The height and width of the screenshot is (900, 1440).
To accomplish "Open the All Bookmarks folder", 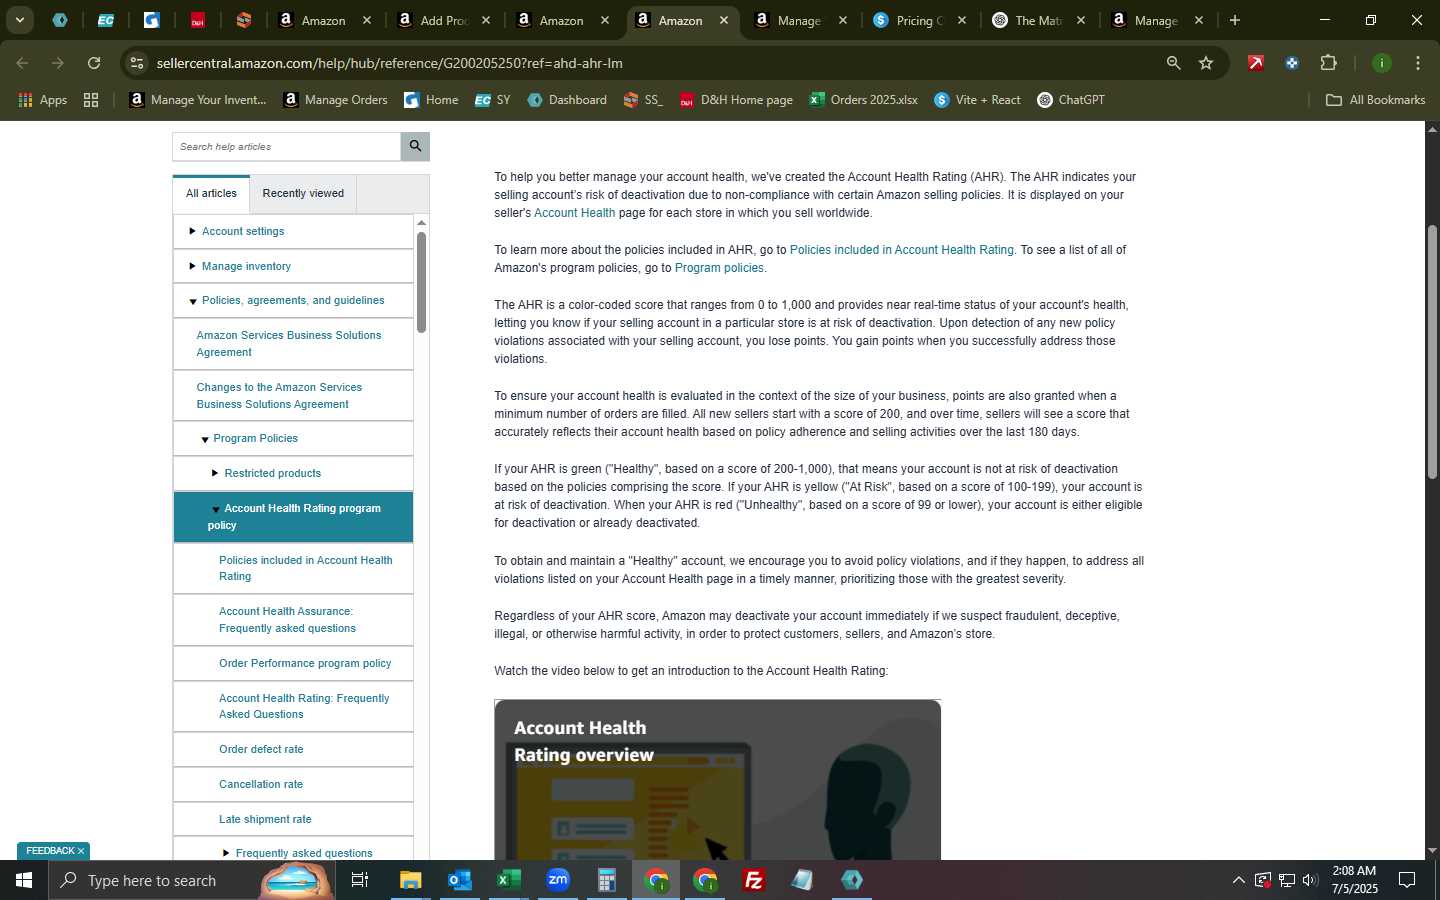I will click(1375, 100).
